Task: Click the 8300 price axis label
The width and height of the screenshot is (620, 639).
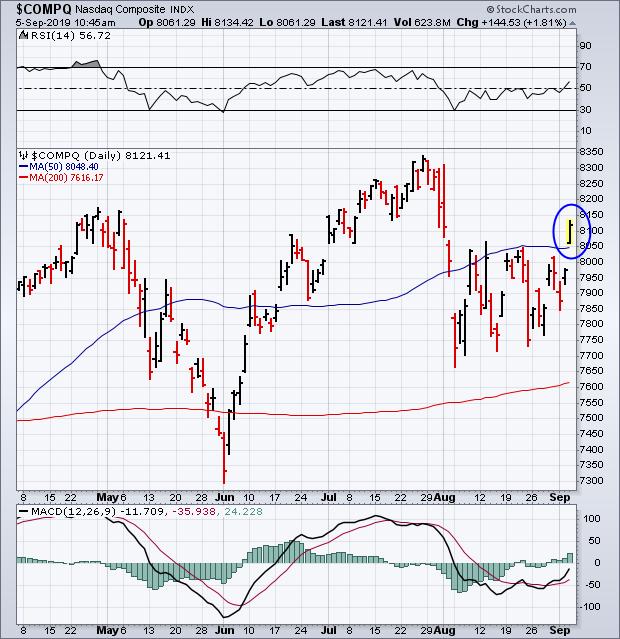Action: (x=591, y=167)
